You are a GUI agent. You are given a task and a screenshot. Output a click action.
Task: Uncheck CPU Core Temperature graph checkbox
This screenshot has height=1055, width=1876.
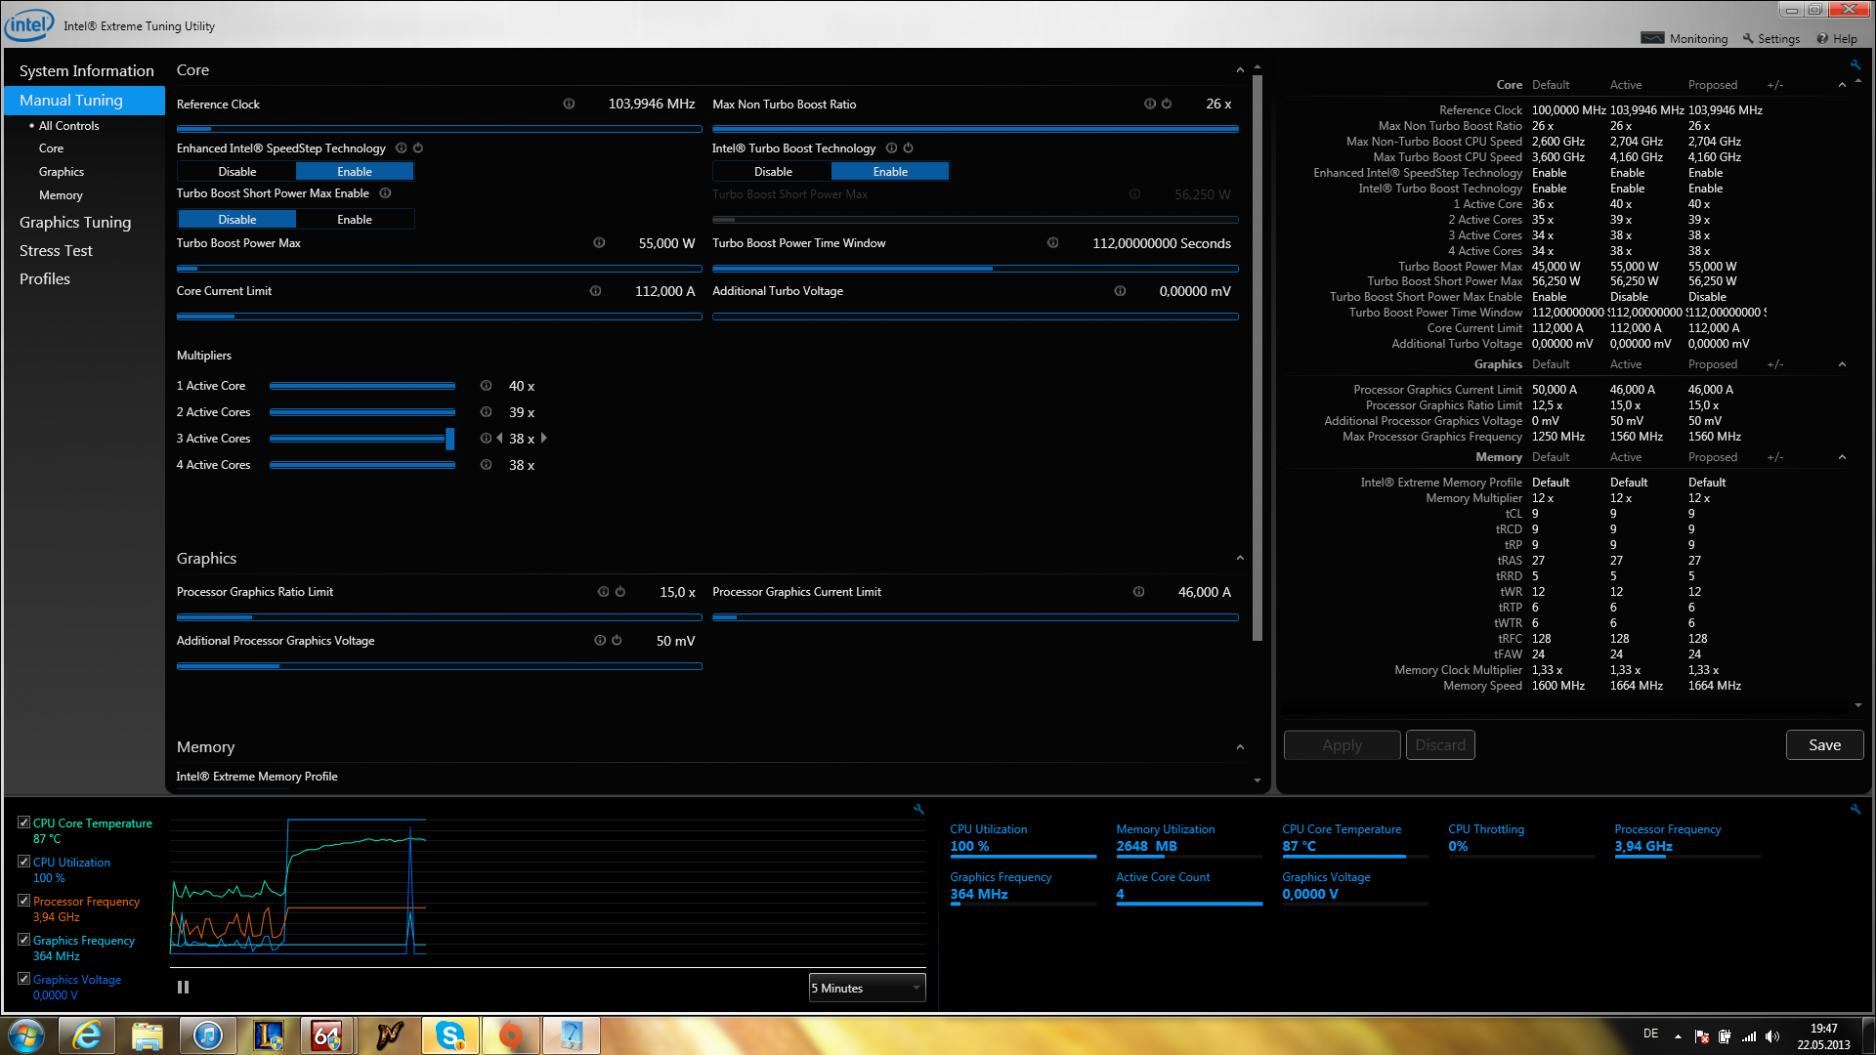point(24,823)
